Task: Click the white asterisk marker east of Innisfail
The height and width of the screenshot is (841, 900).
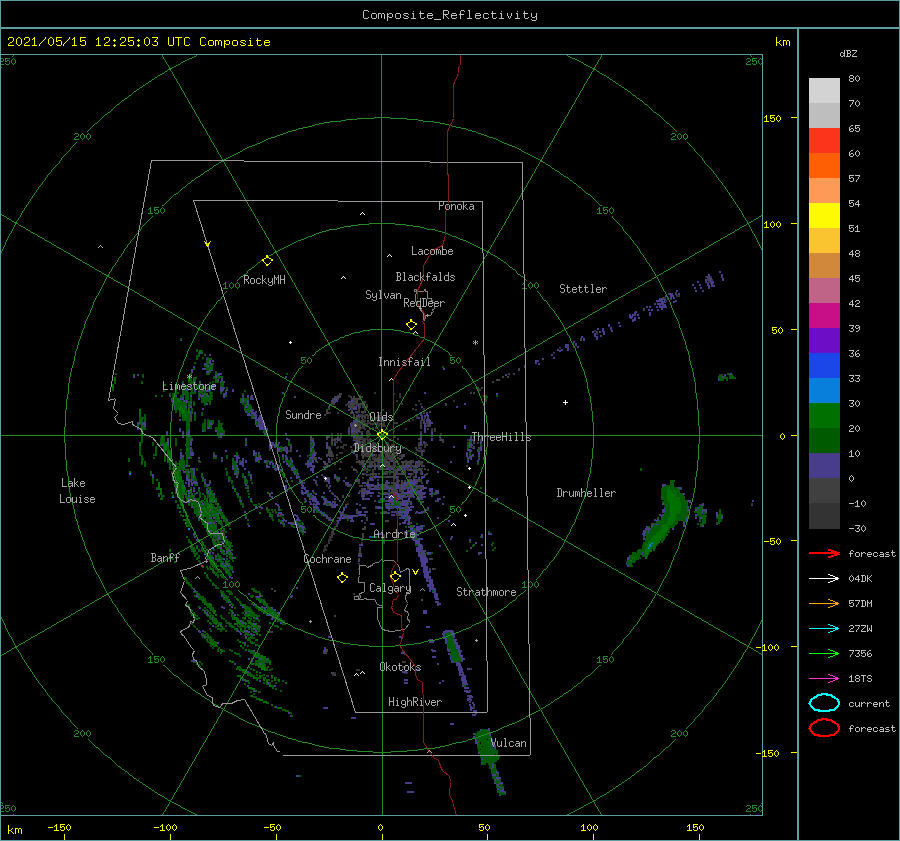Action: coord(475,343)
